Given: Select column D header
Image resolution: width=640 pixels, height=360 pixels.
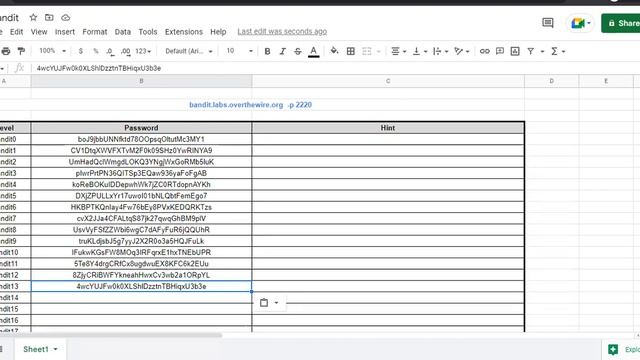Looking at the screenshot, I should 551,81.
